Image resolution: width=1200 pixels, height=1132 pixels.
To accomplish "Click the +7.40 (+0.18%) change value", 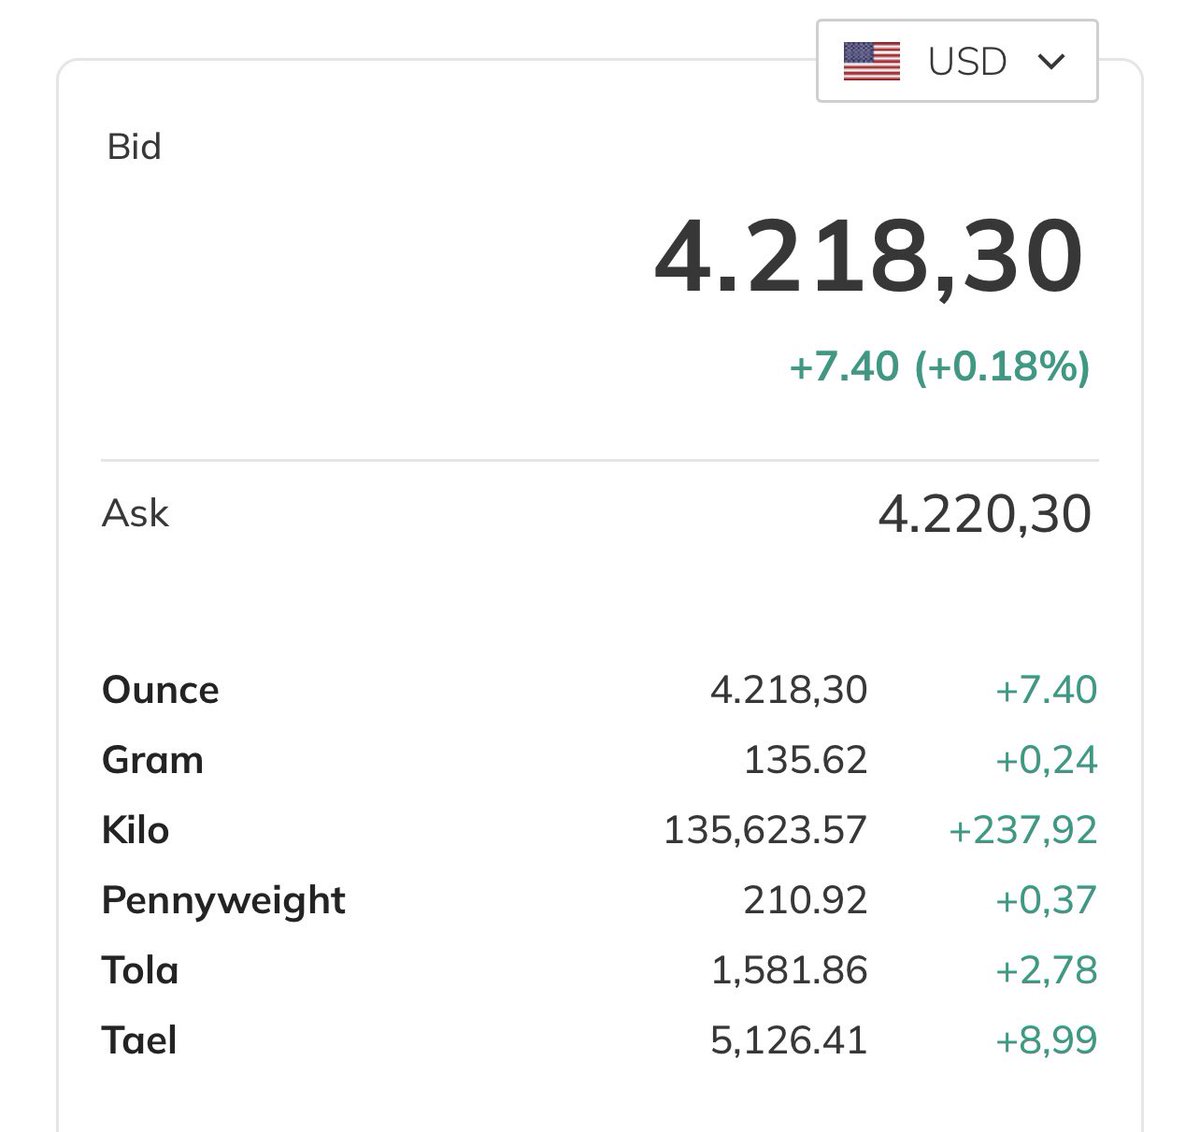I will 939,367.
